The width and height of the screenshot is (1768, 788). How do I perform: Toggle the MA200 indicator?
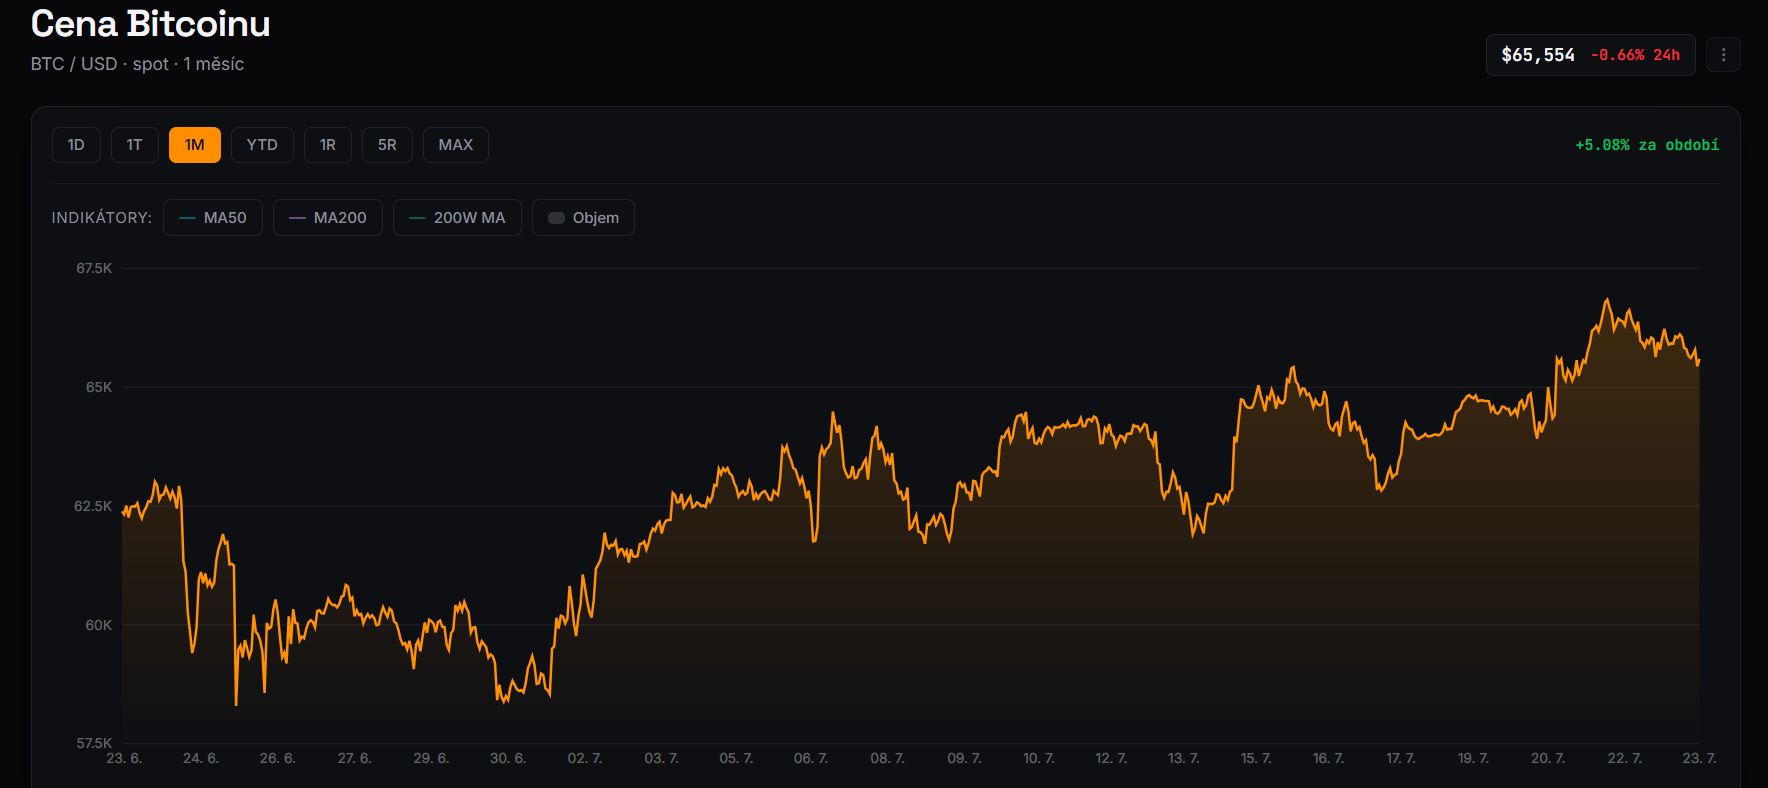click(x=328, y=218)
